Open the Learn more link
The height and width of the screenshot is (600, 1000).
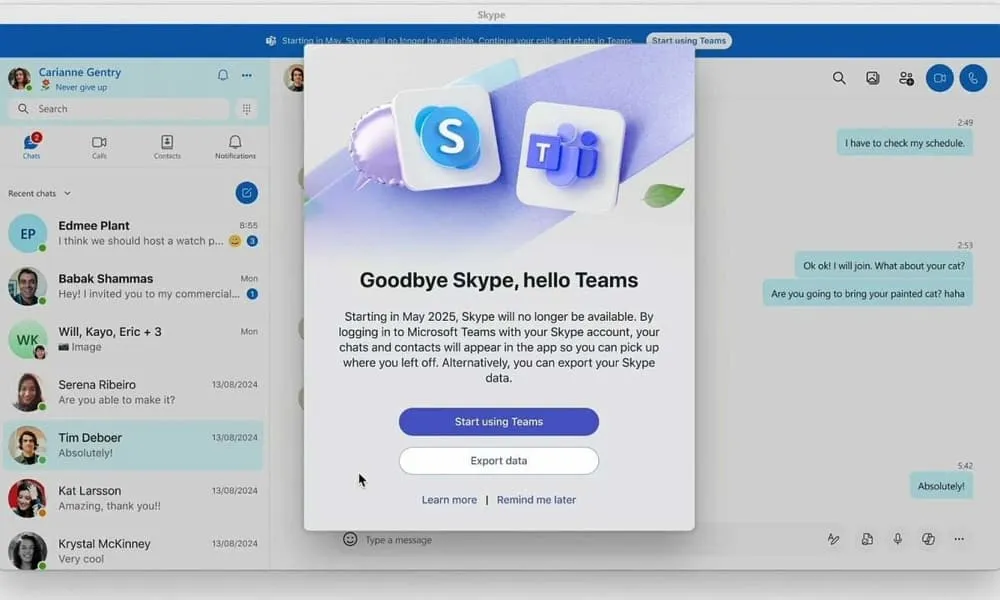click(449, 500)
